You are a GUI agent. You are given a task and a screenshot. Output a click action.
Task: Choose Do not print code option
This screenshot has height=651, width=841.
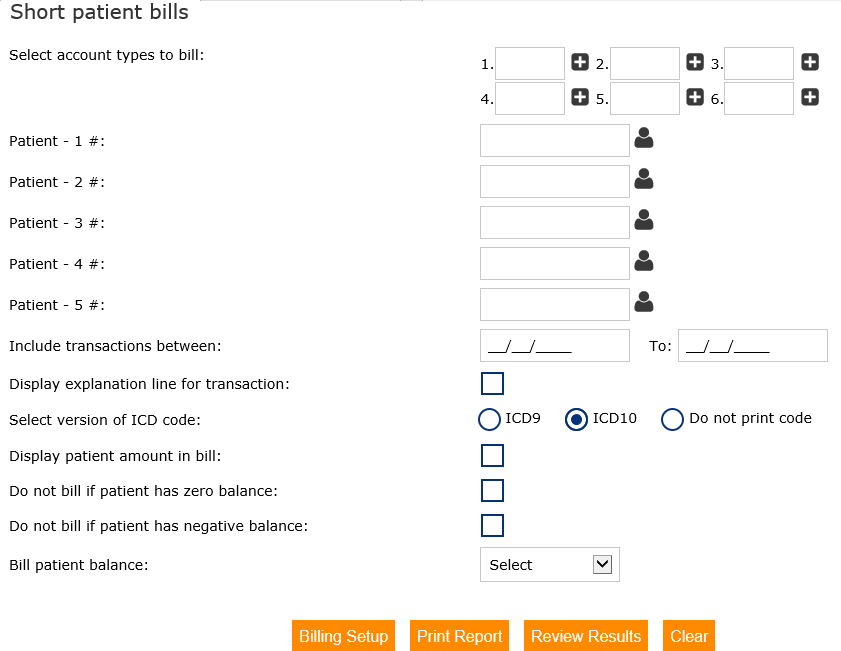click(x=672, y=419)
